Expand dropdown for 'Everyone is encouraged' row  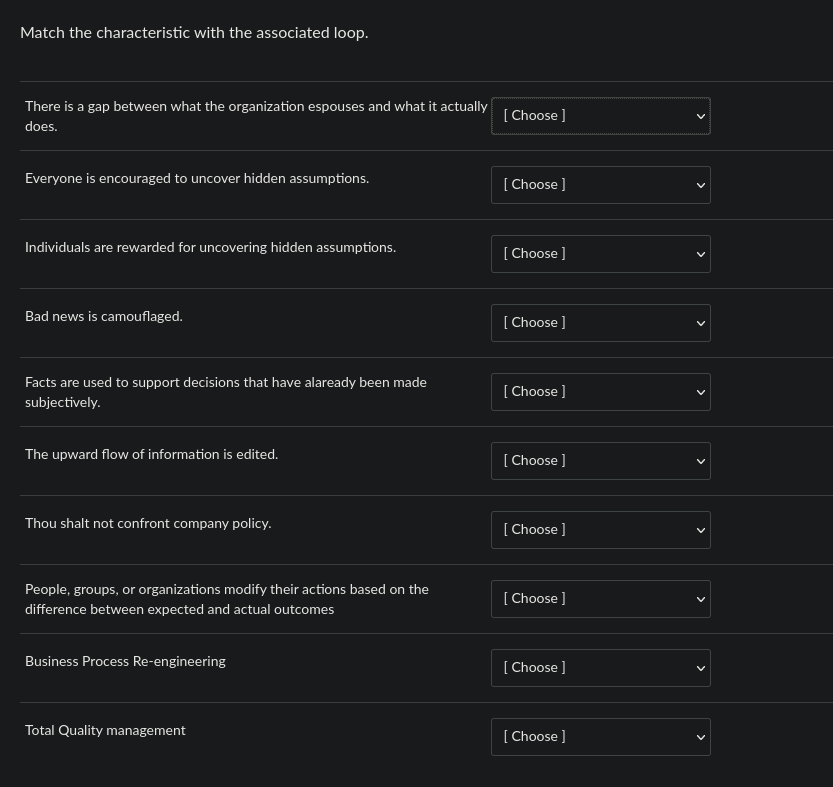[x=600, y=185]
